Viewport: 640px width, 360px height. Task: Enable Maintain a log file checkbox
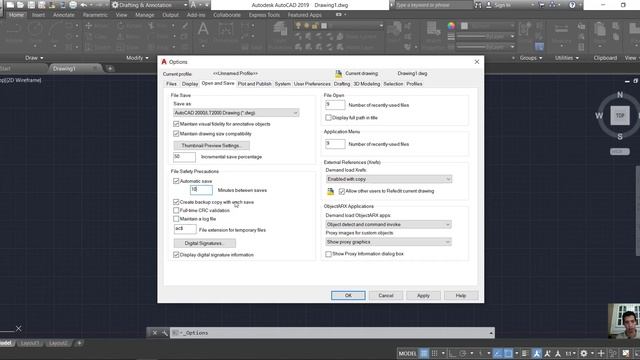(176, 219)
